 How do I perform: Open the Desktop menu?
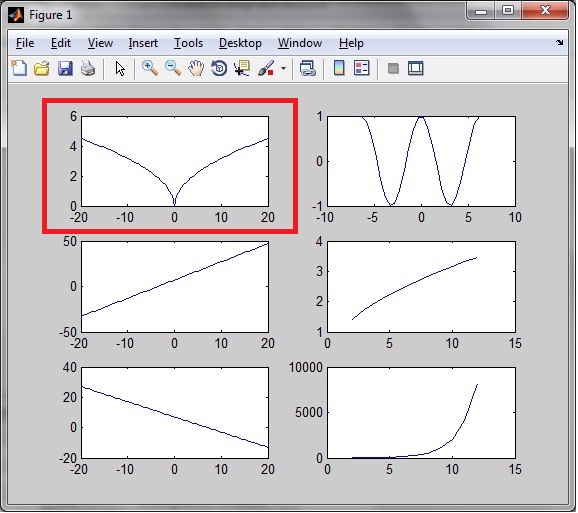coord(240,43)
